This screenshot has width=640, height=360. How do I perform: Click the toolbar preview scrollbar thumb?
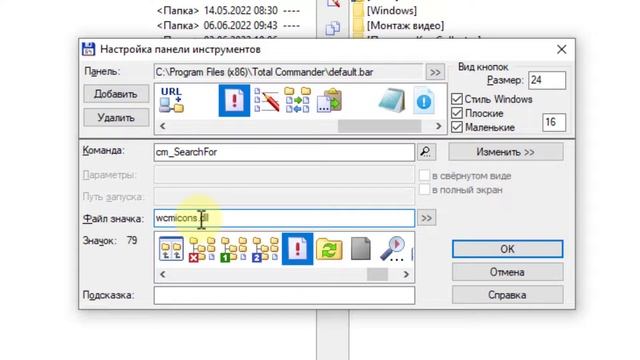[379, 126]
